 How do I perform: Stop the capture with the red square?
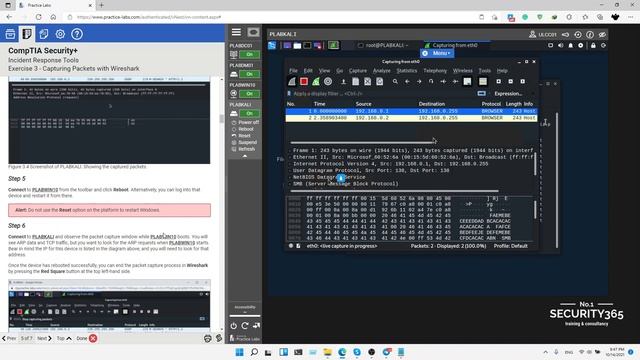[304, 82]
